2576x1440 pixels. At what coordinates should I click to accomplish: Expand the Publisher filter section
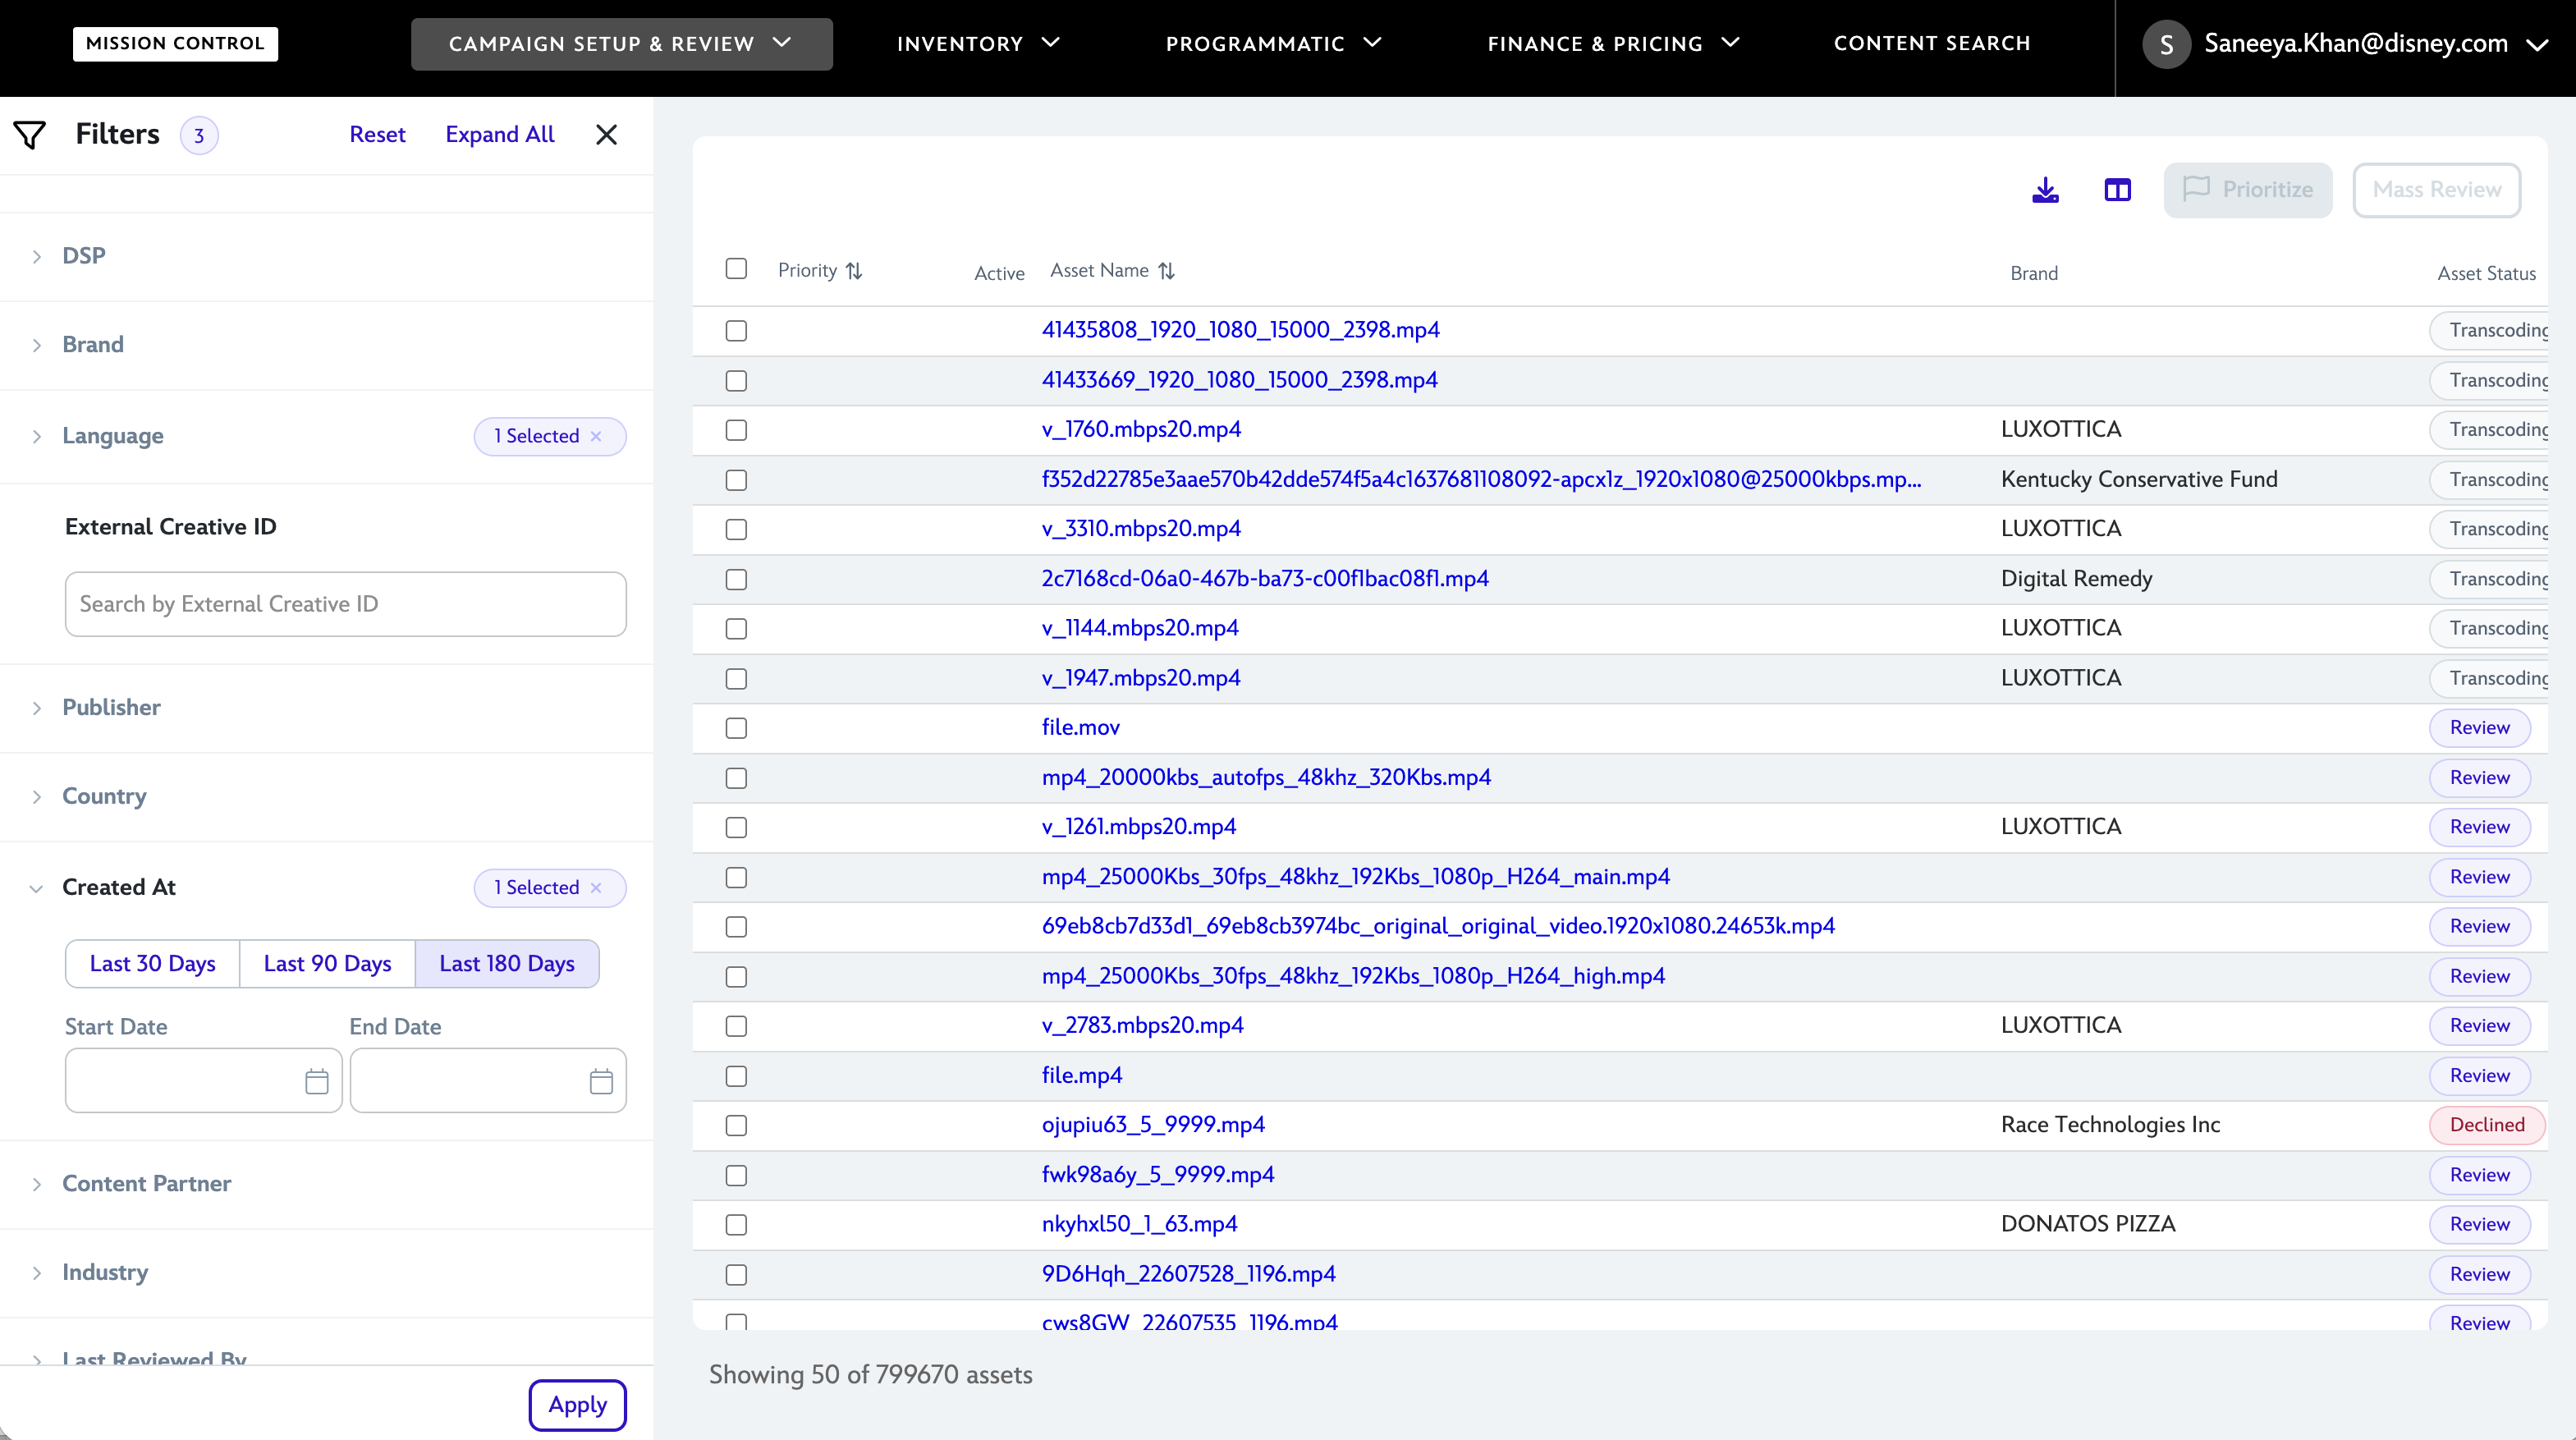(36, 708)
